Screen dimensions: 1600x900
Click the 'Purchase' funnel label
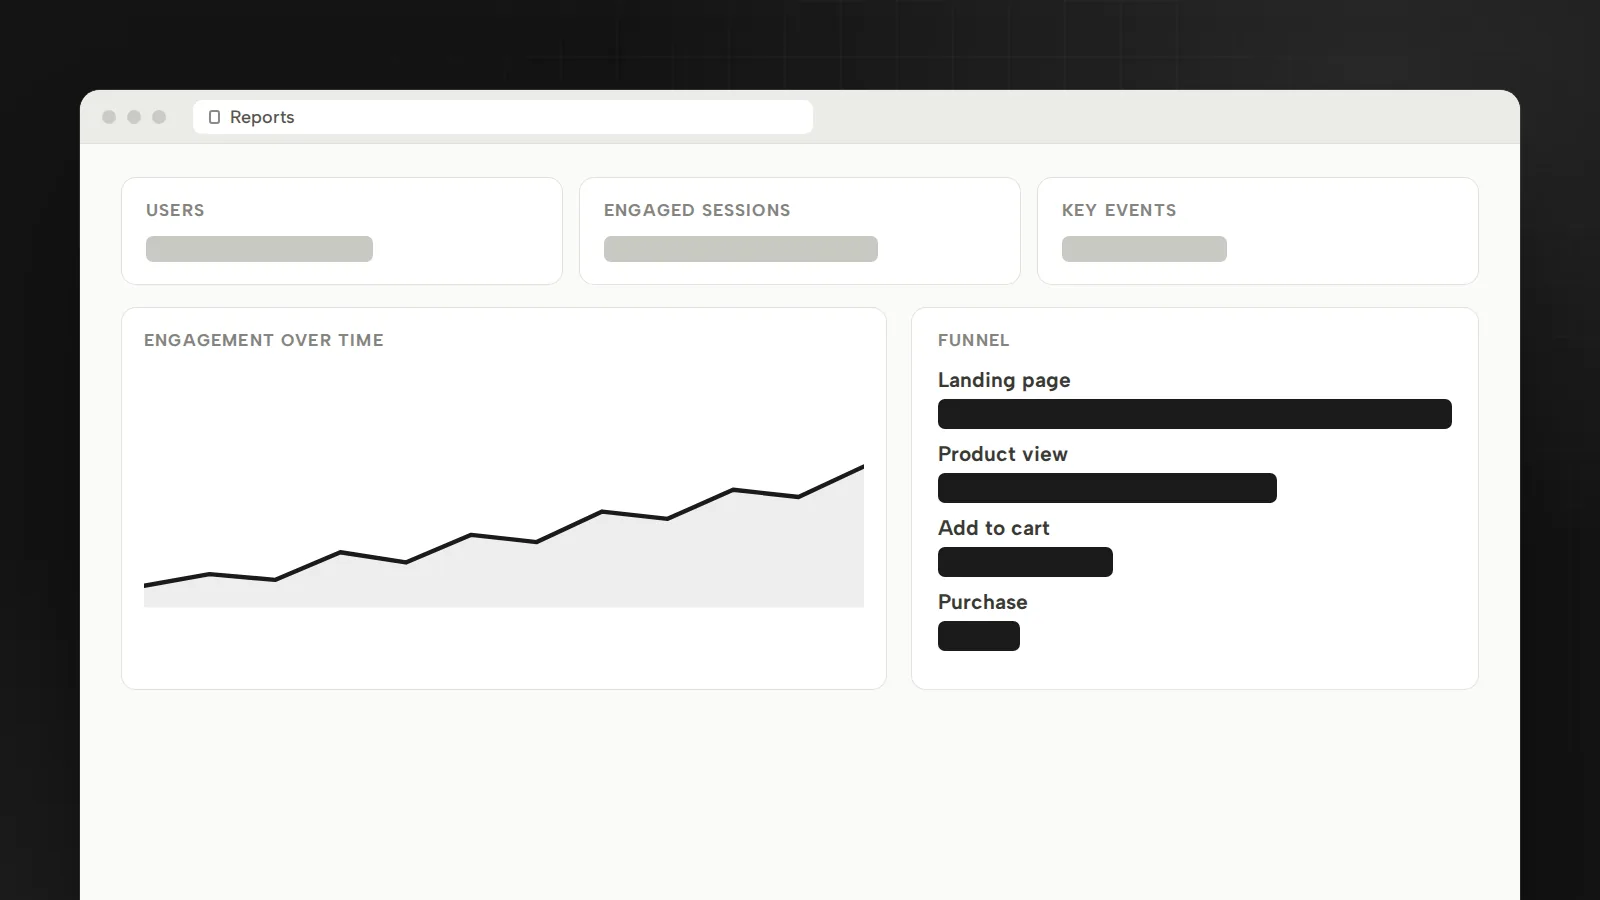(983, 602)
